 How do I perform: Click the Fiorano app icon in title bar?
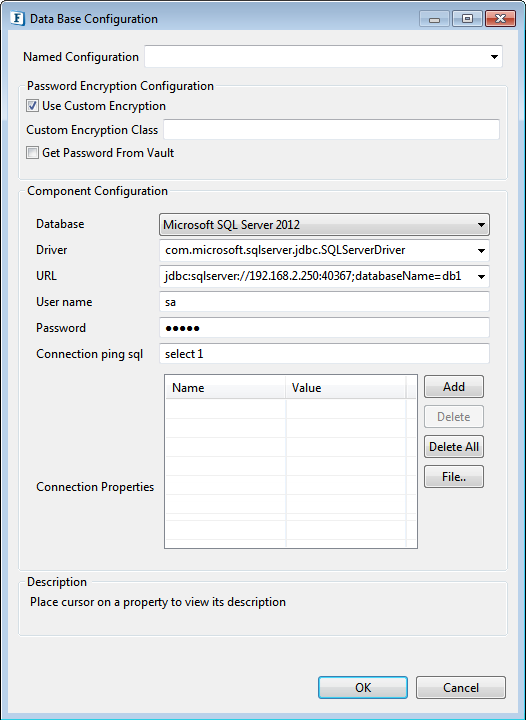[17, 19]
